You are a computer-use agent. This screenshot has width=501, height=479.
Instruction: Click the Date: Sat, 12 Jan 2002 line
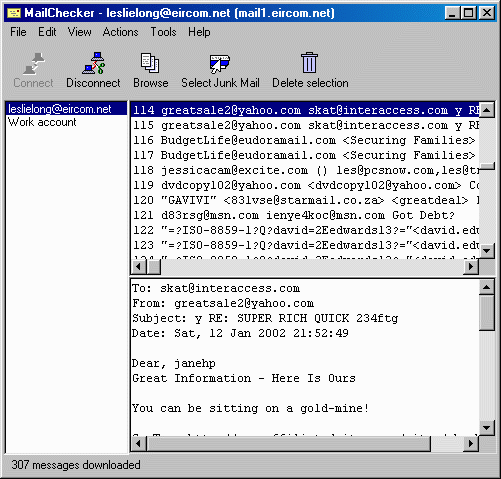point(240,333)
